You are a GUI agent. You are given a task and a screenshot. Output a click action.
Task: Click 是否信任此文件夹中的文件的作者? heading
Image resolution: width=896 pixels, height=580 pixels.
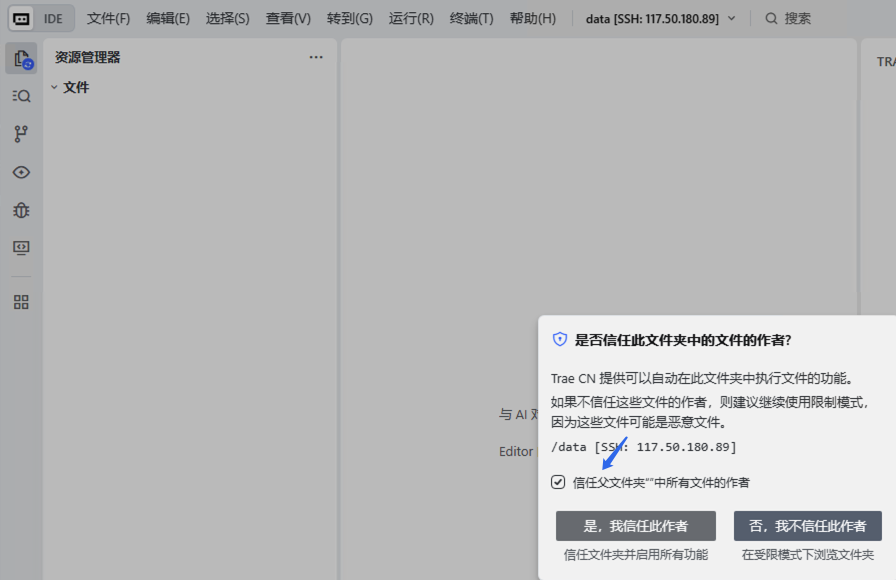[682, 340]
